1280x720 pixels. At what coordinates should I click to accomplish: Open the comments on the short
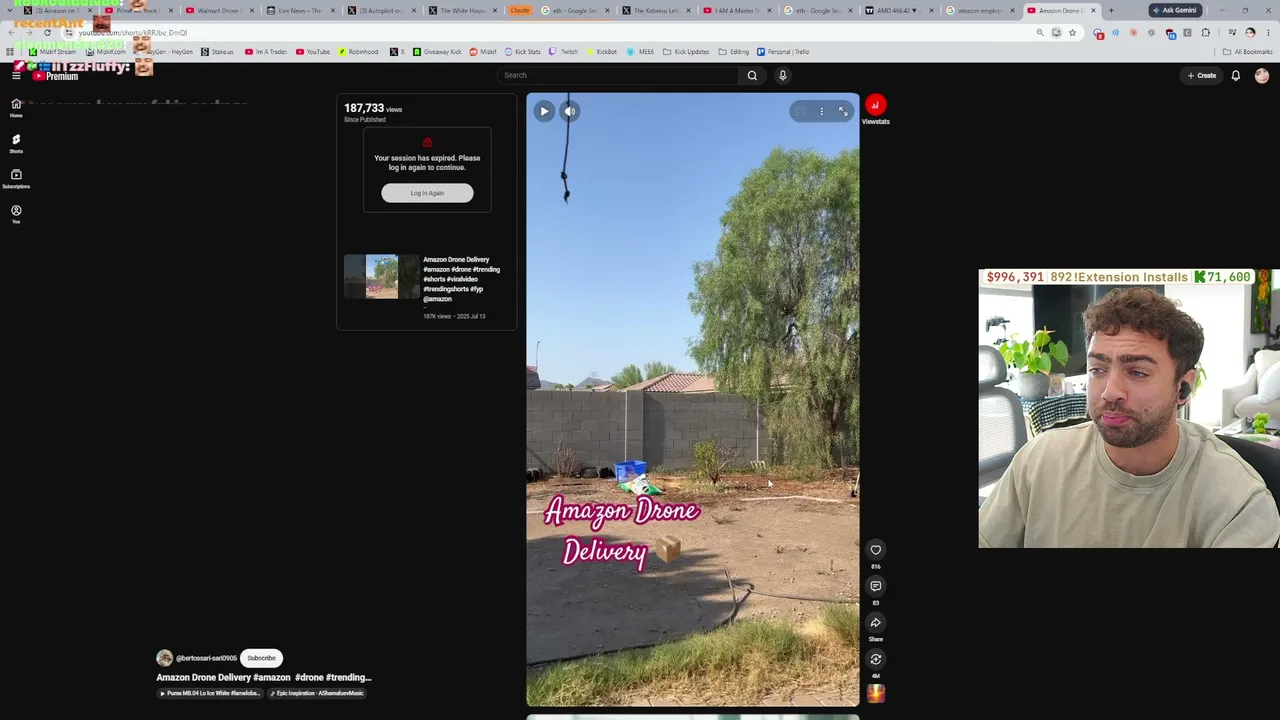coord(875,586)
